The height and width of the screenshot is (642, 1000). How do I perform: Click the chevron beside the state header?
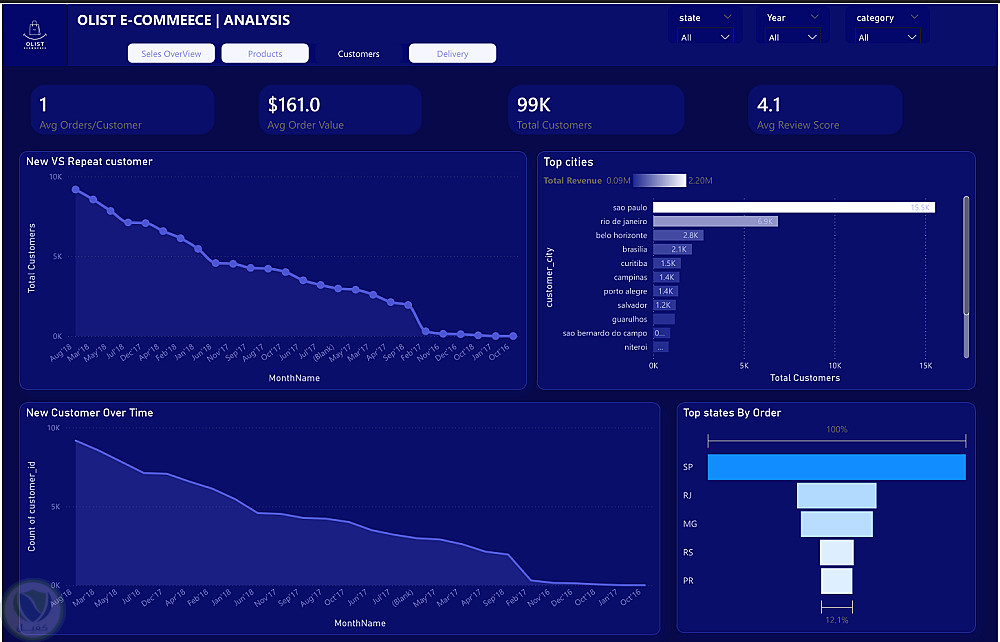pyautogui.click(x=728, y=17)
